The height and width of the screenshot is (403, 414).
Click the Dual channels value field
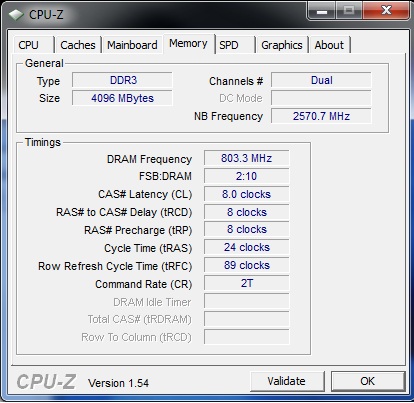(x=321, y=80)
